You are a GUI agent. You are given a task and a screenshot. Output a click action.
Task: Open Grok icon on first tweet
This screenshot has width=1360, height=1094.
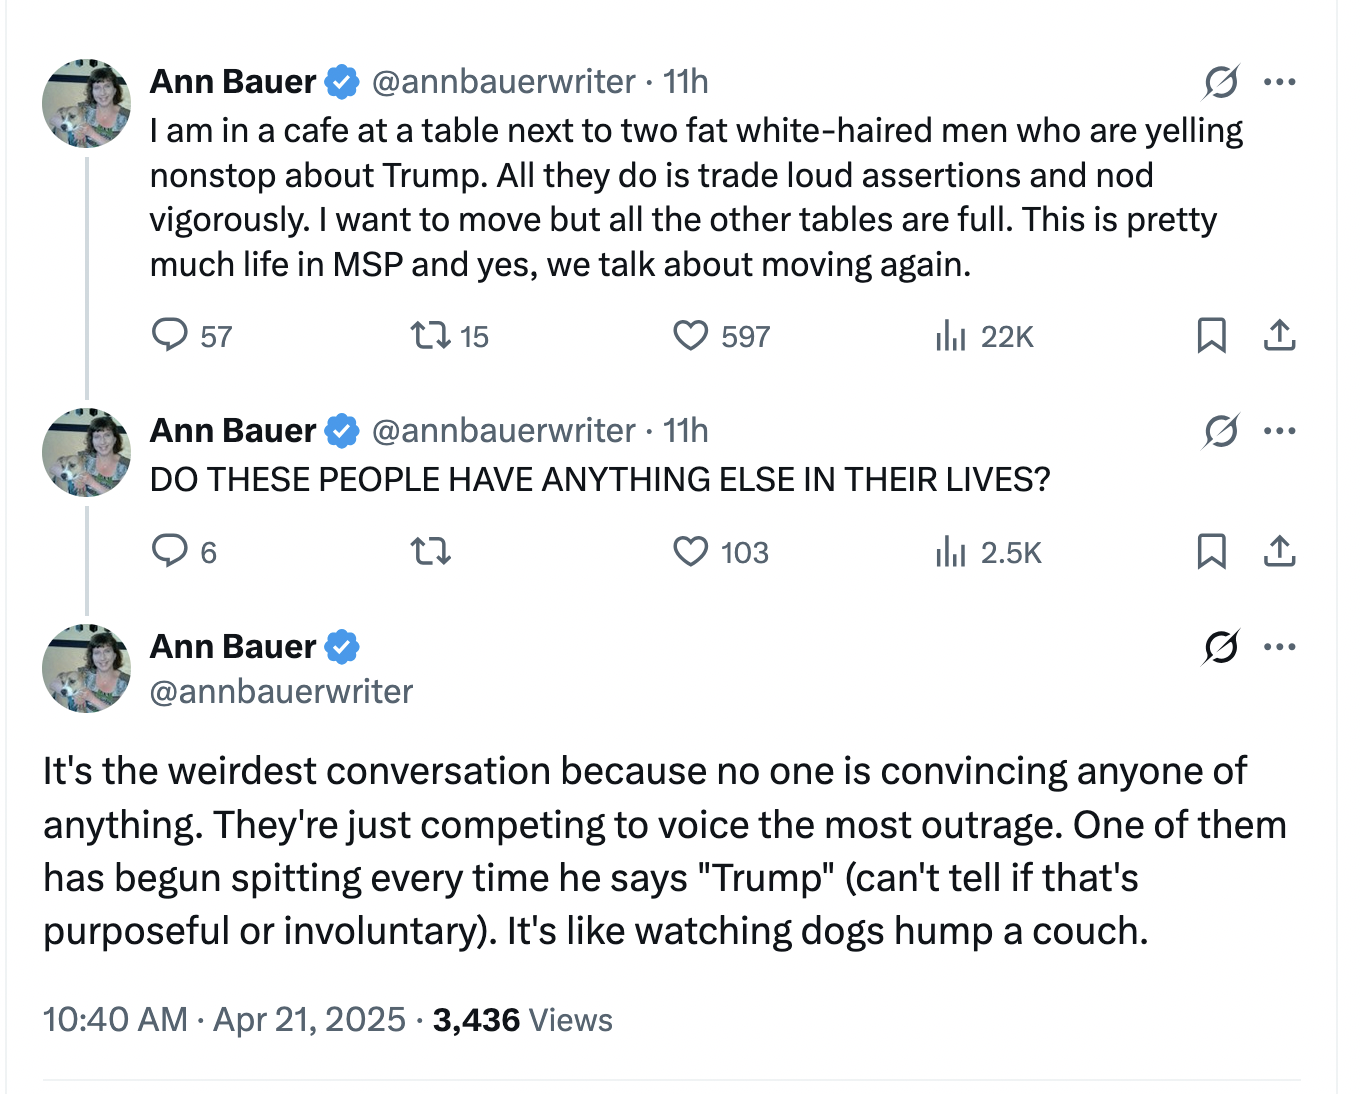(1221, 82)
